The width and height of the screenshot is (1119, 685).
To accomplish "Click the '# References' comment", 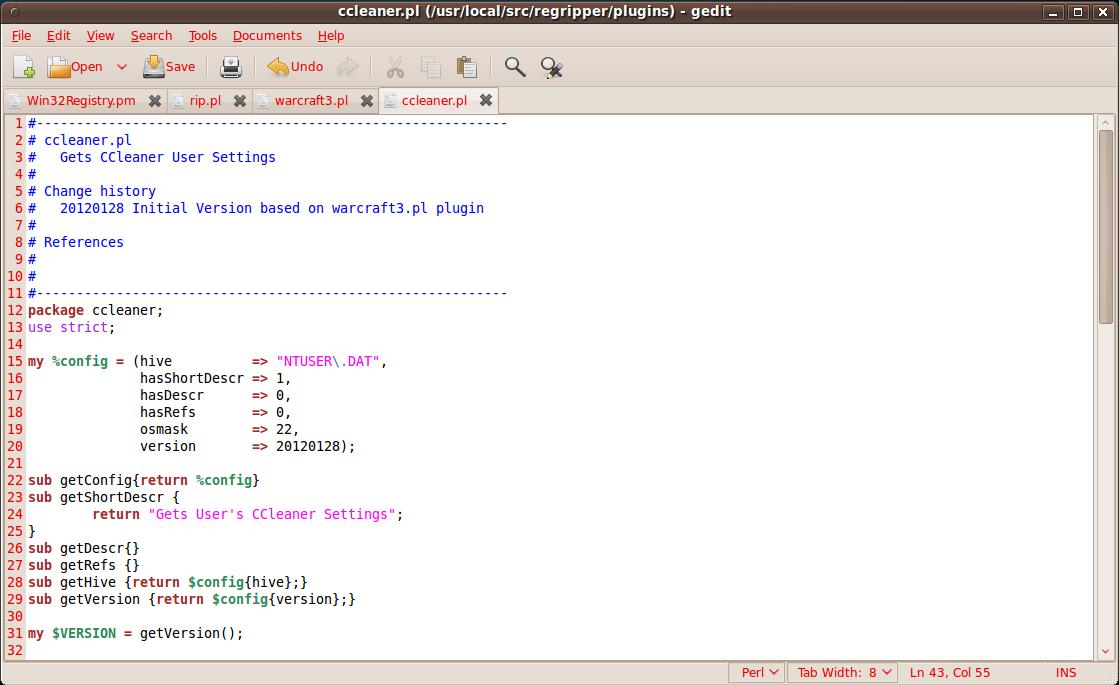I will click(76, 243).
